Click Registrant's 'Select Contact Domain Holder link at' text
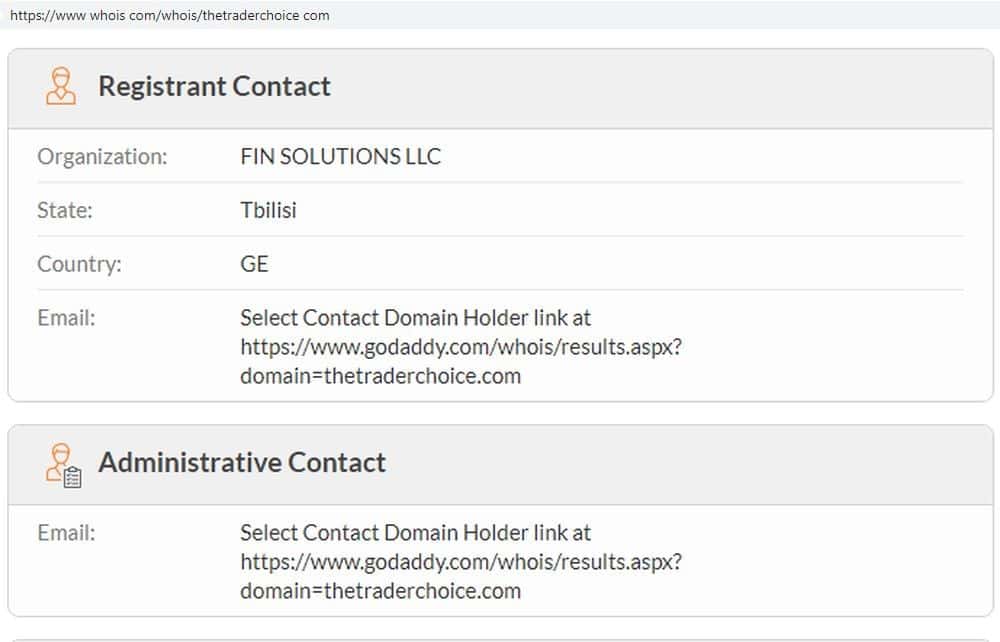The image size is (1000, 642). 415,318
